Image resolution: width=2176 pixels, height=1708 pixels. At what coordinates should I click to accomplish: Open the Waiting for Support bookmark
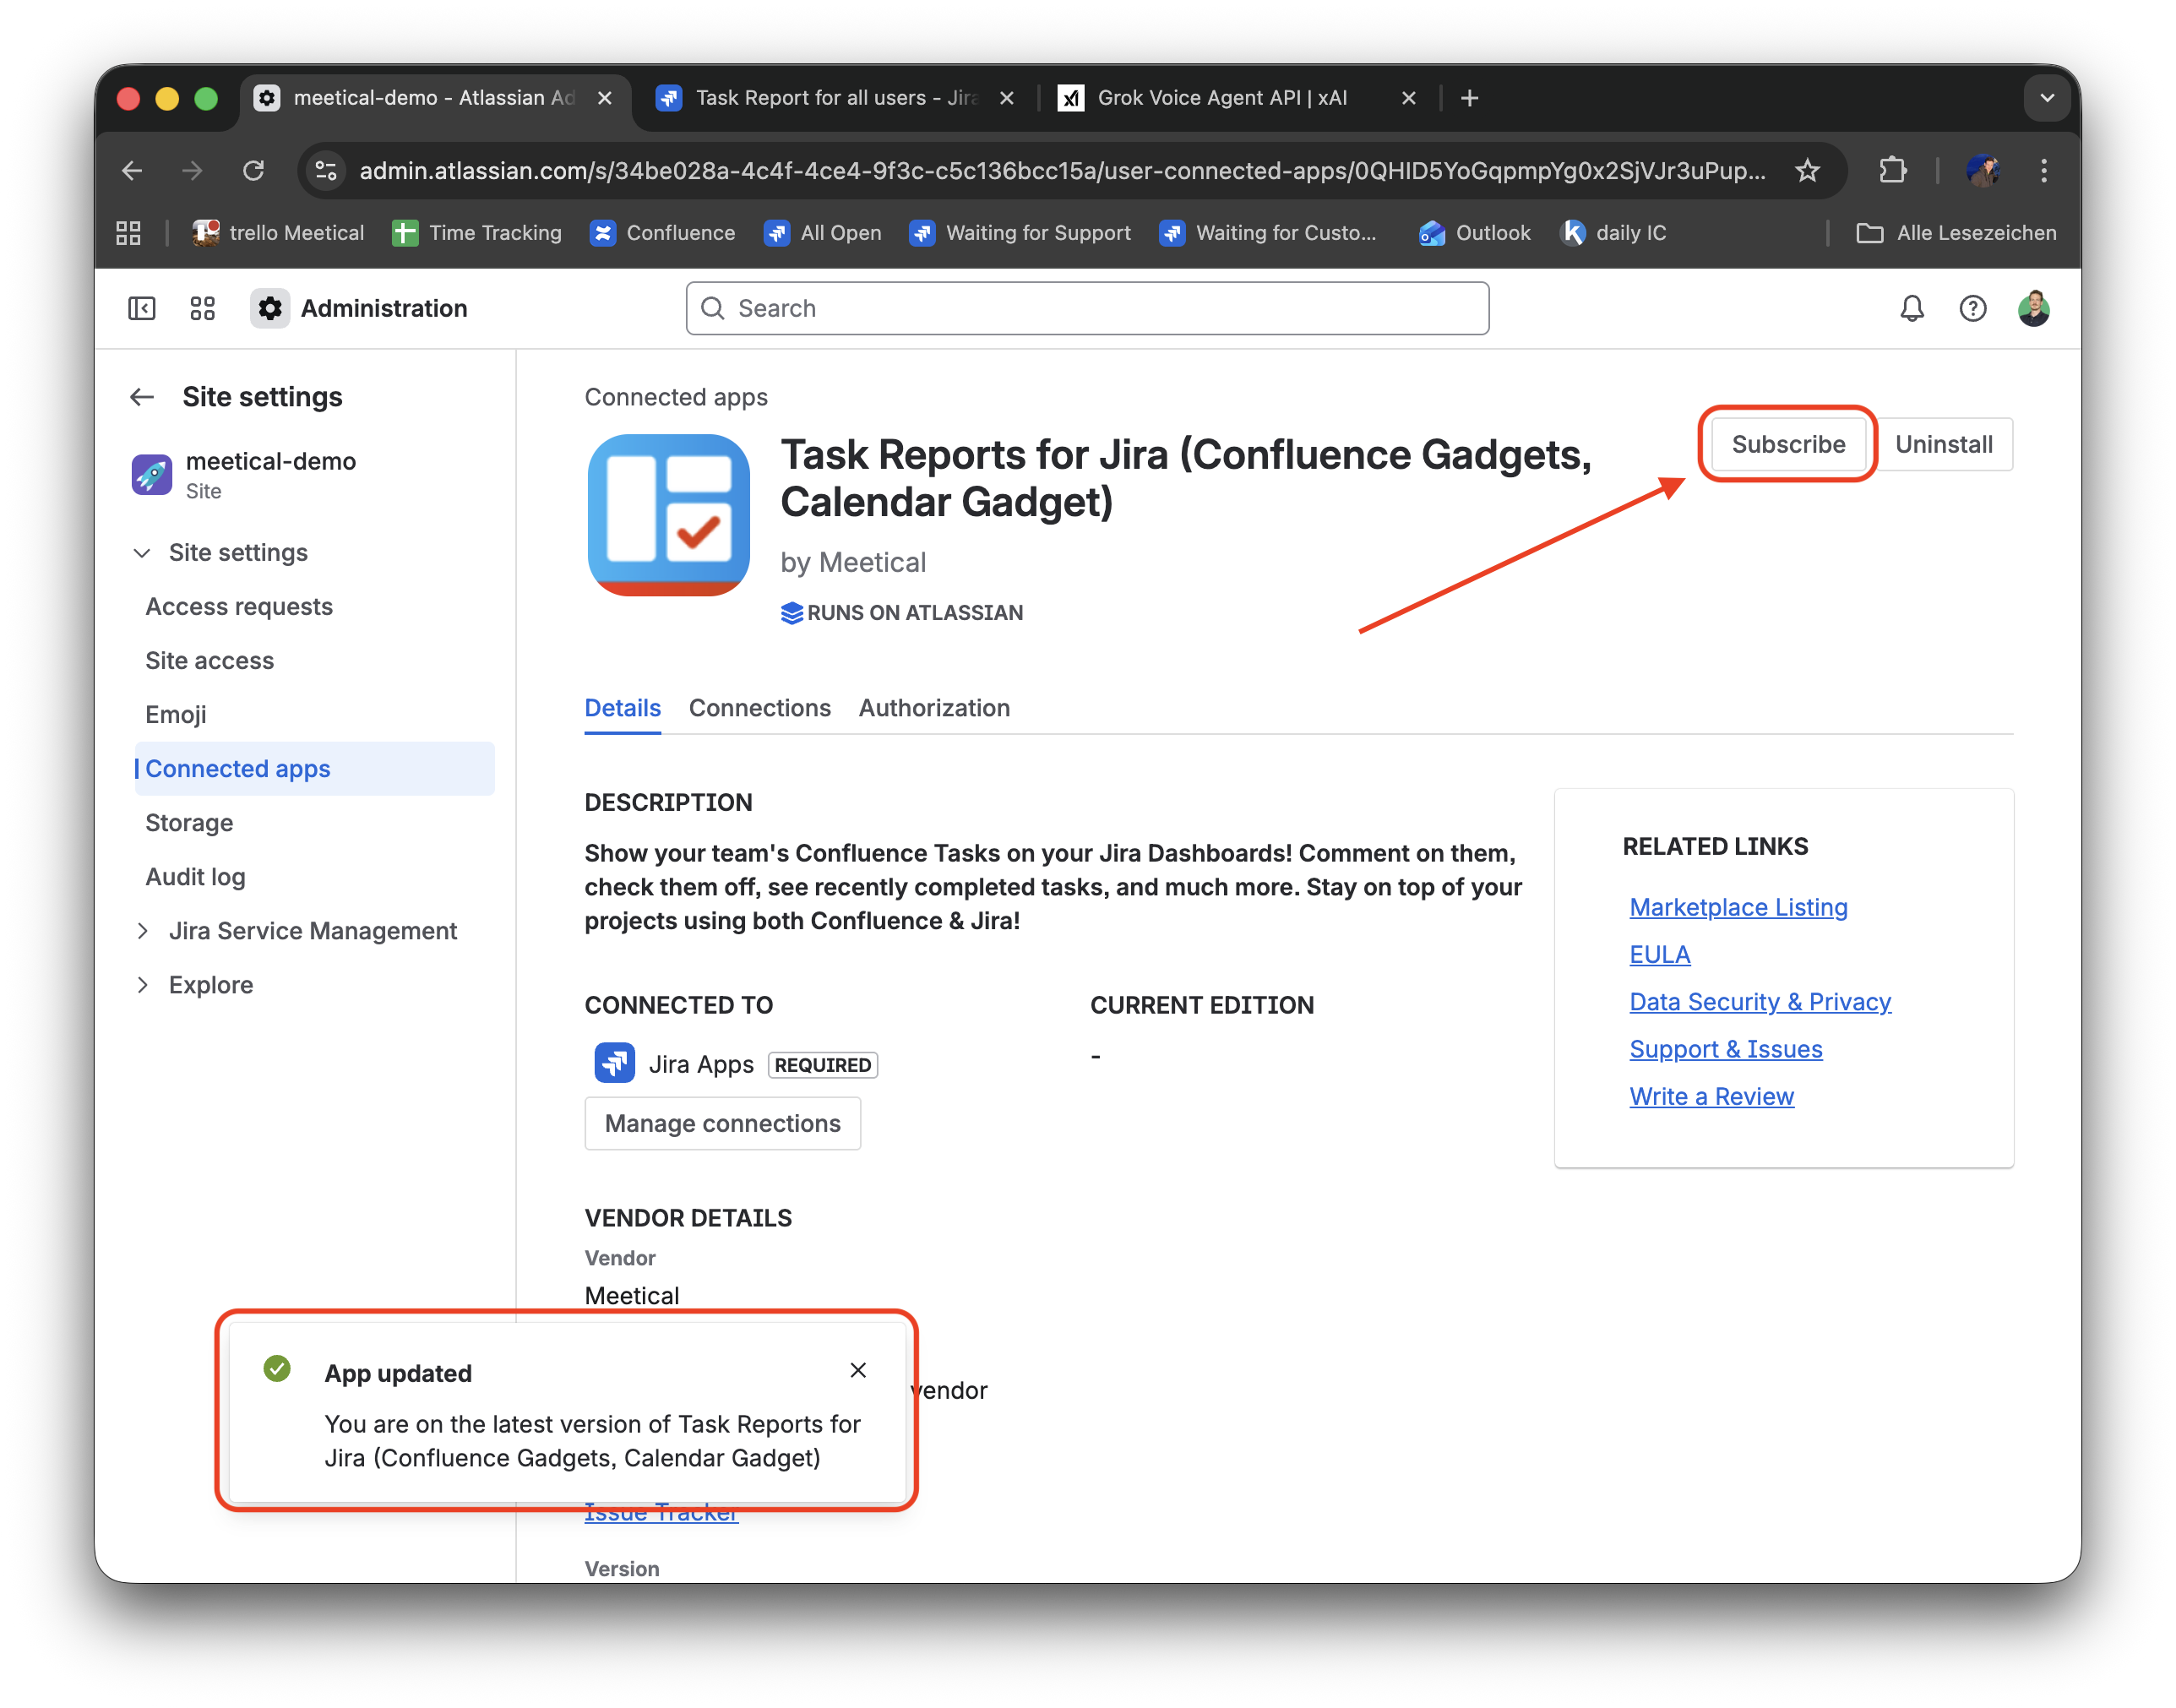coord(1020,233)
